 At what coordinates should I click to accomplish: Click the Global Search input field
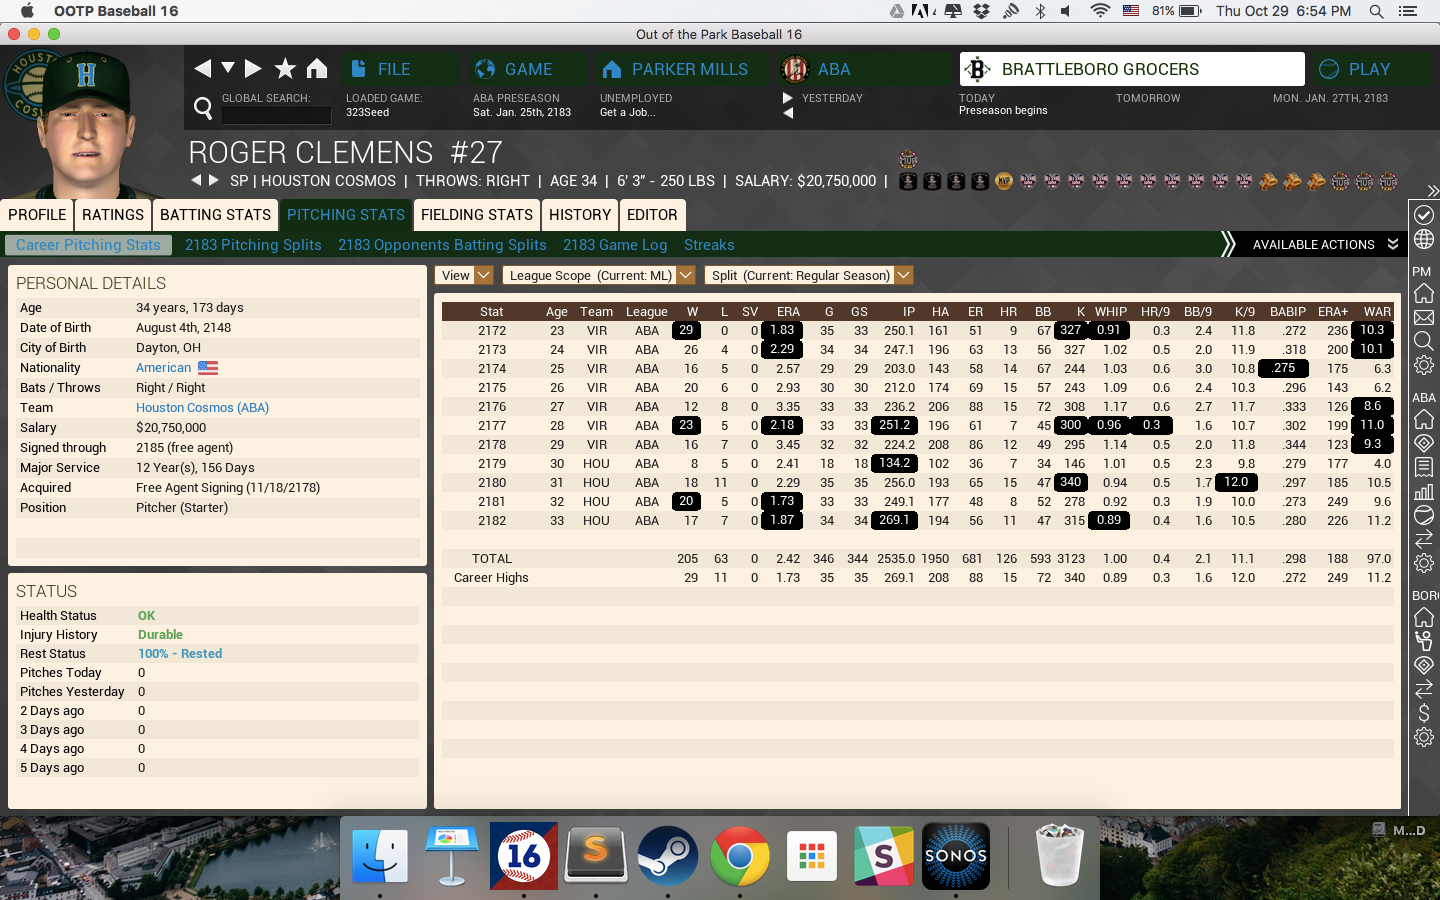pyautogui.click(x=276, y=115)
